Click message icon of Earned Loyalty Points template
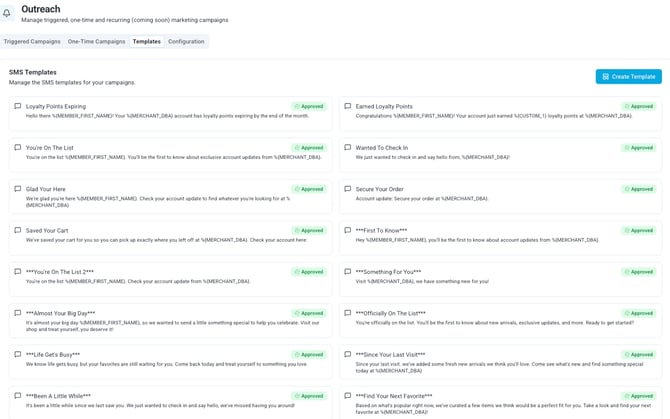The height and width of the screenshot is (419, 670). click(x=347, y=106)
